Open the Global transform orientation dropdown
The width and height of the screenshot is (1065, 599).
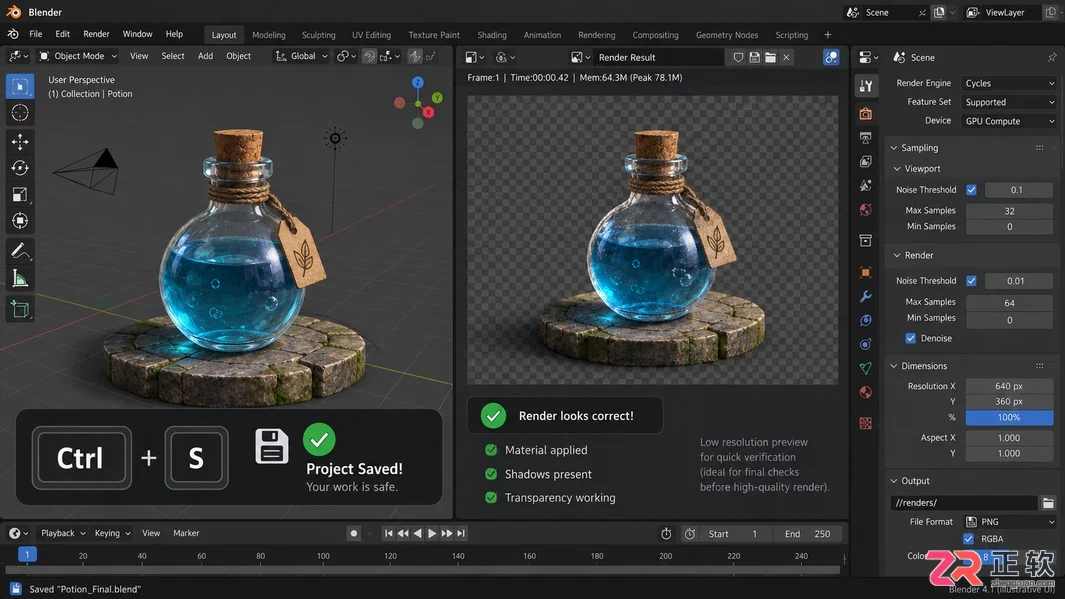coord(302,56)
